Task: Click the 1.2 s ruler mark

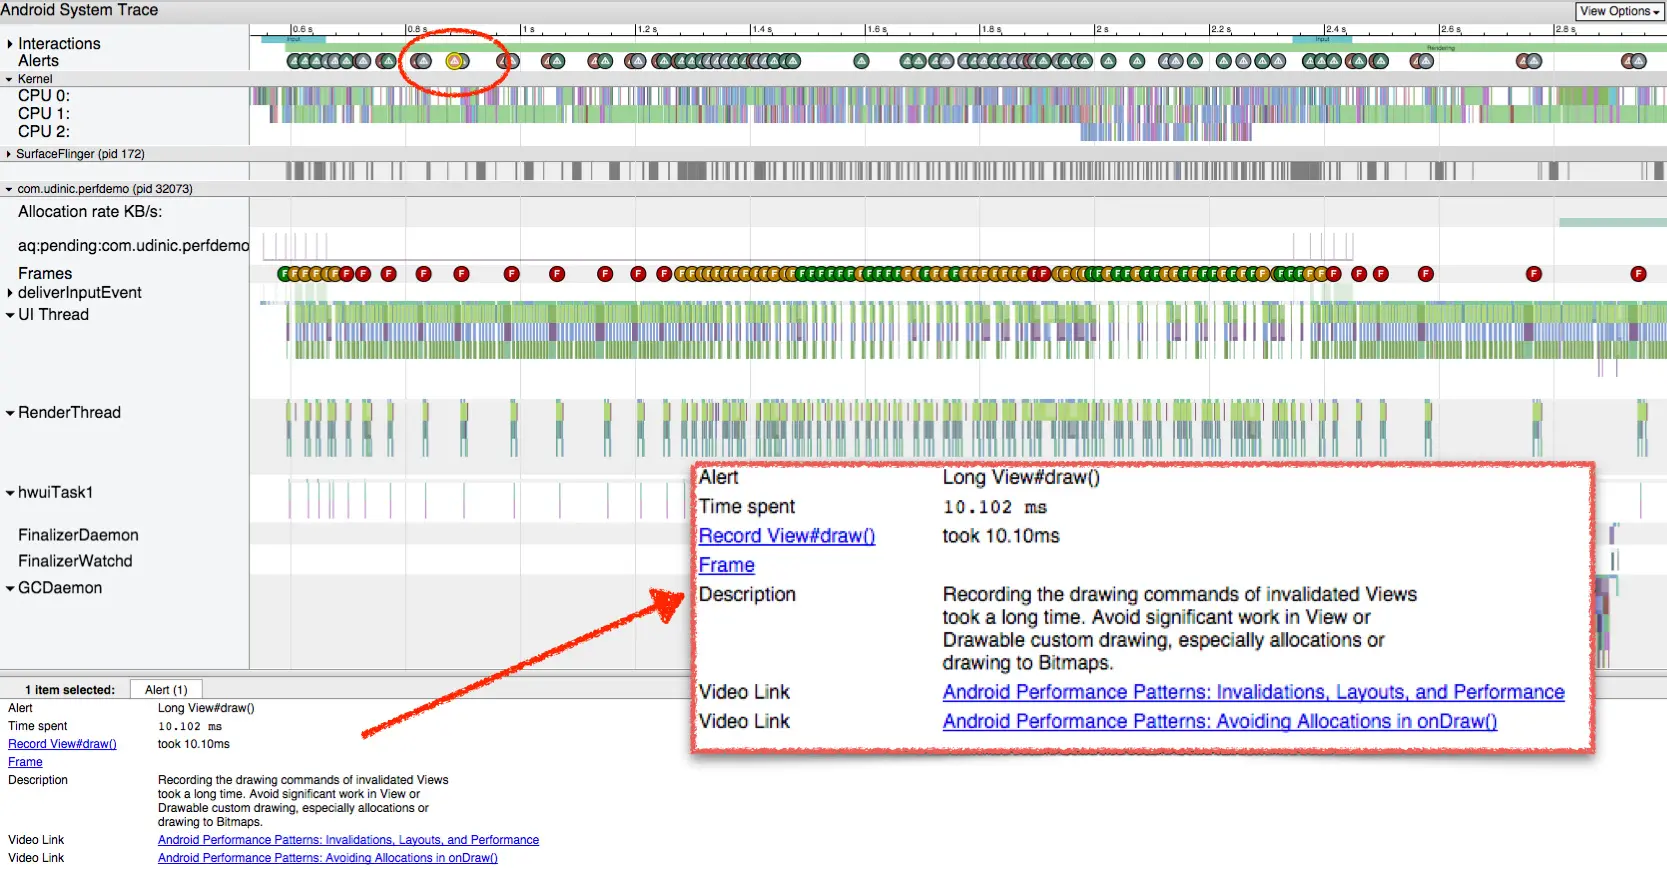Action: click(x=647, y=29)
